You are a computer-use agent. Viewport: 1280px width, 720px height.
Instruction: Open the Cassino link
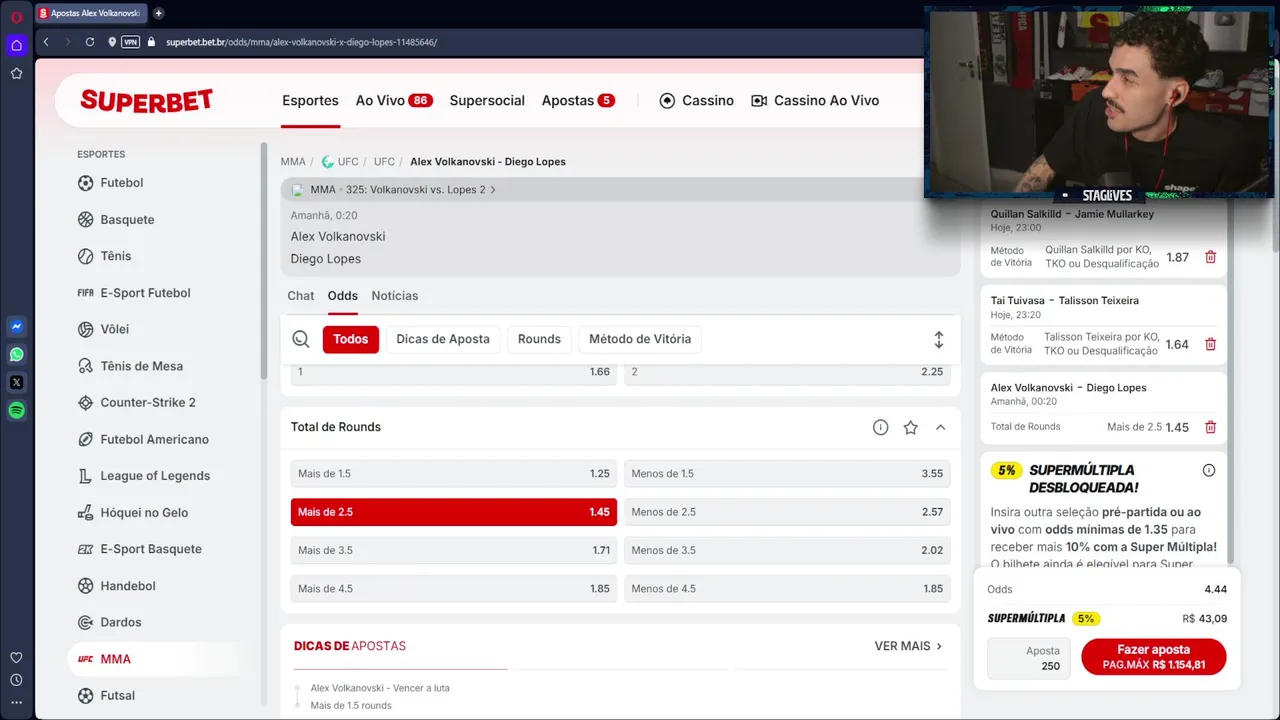pyautogui.click(x=697, y=101)
